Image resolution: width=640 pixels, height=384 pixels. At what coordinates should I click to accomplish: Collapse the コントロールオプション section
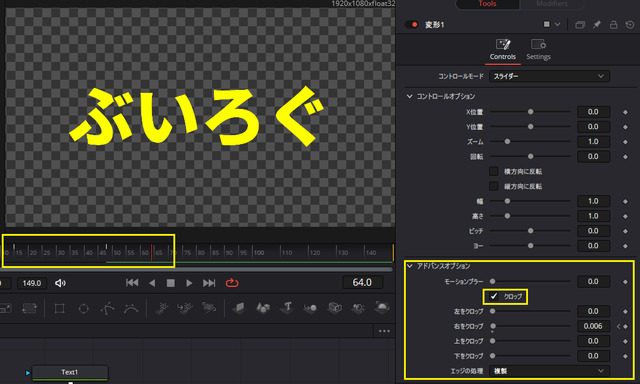click(x=409, y=96)
